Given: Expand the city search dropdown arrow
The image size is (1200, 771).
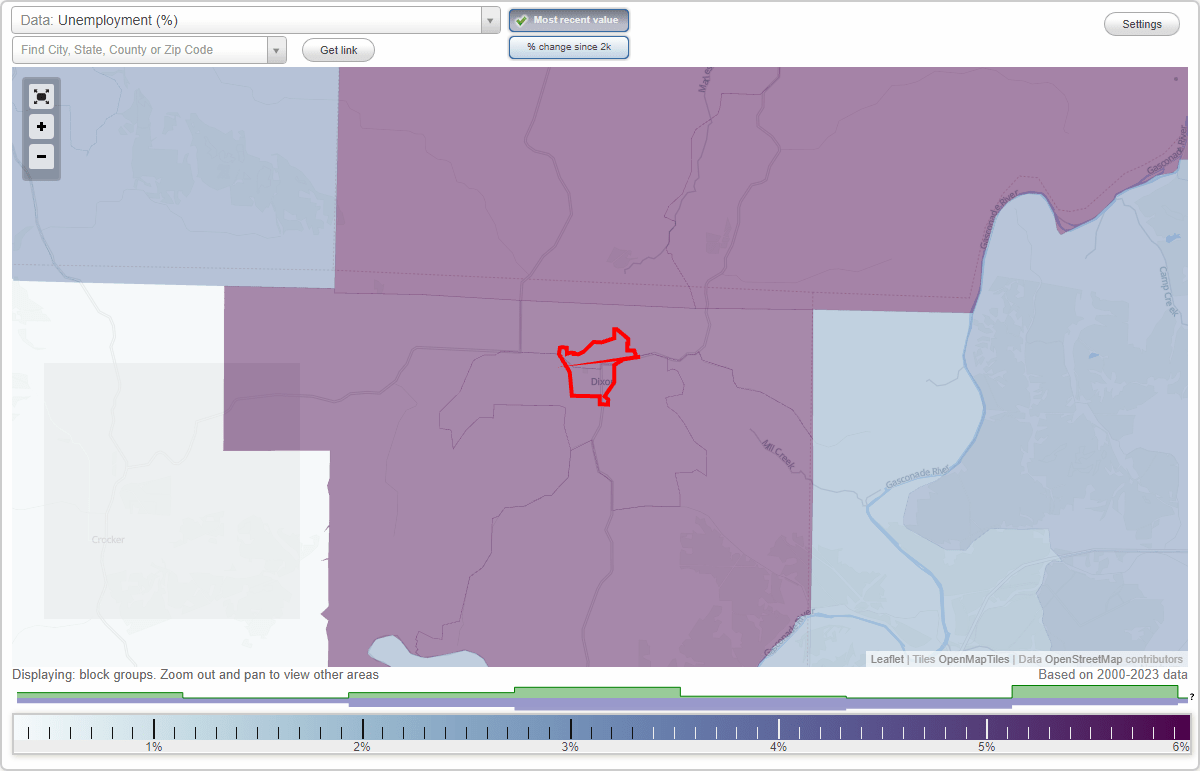Looking at the screenshot, I should coord(277,49).
